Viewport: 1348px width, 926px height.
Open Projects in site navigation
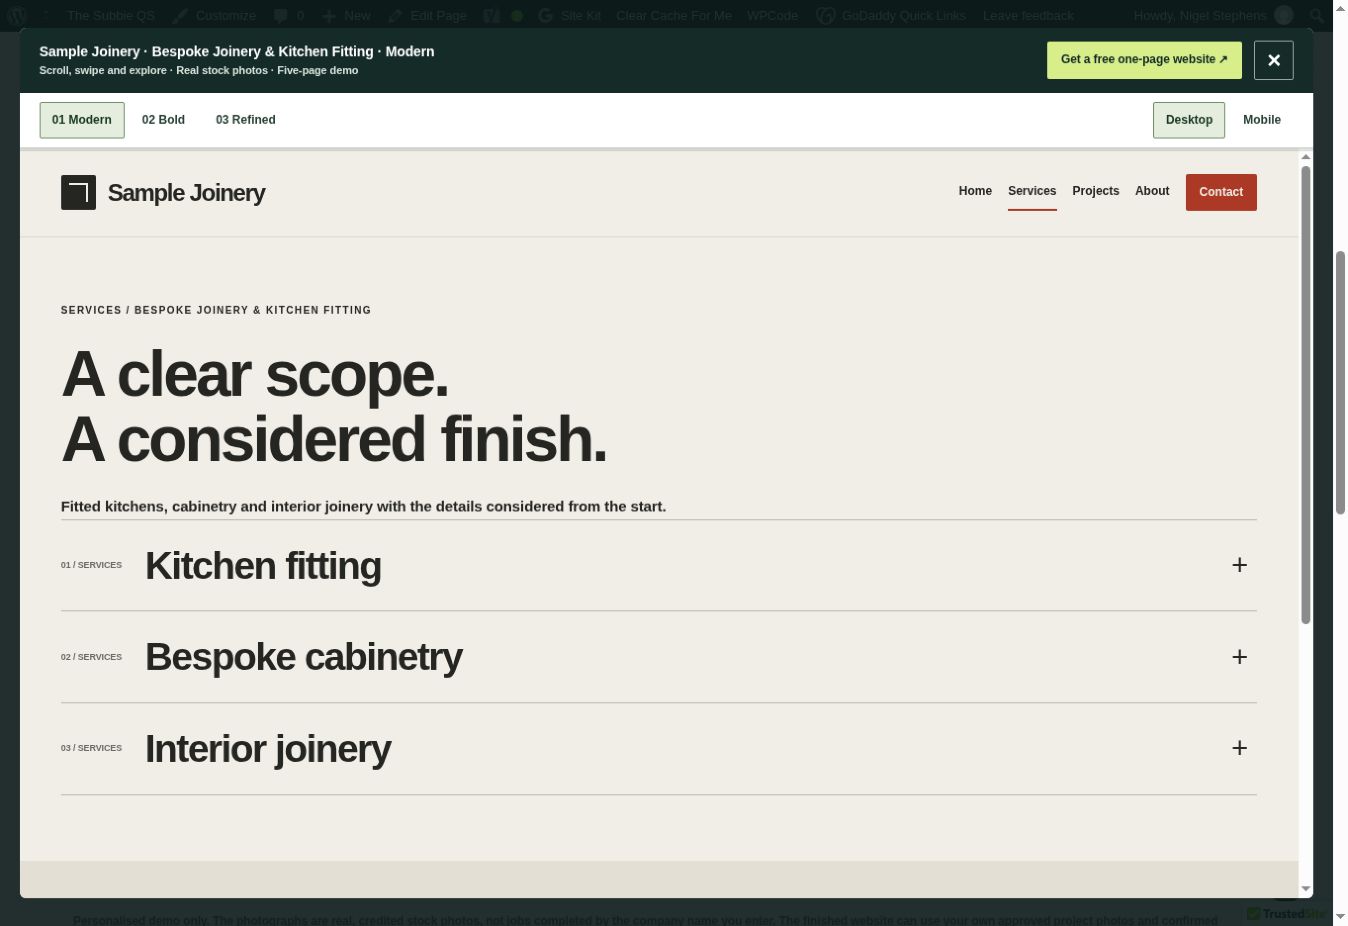1096,191
